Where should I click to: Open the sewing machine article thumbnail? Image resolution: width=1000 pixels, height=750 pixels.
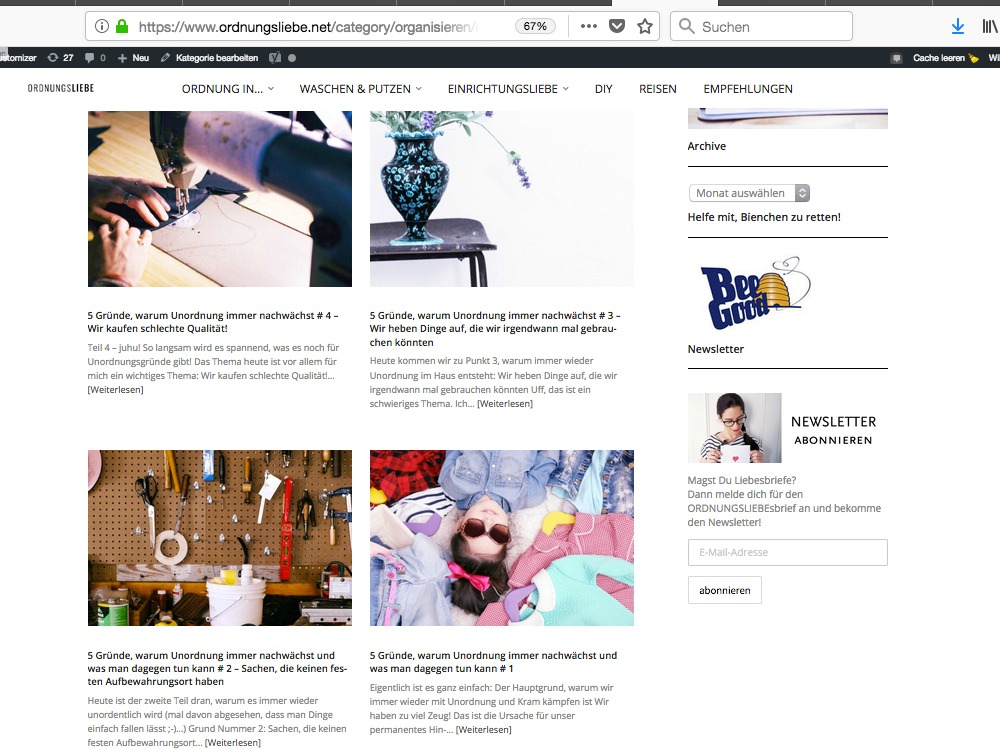point(220,199)
